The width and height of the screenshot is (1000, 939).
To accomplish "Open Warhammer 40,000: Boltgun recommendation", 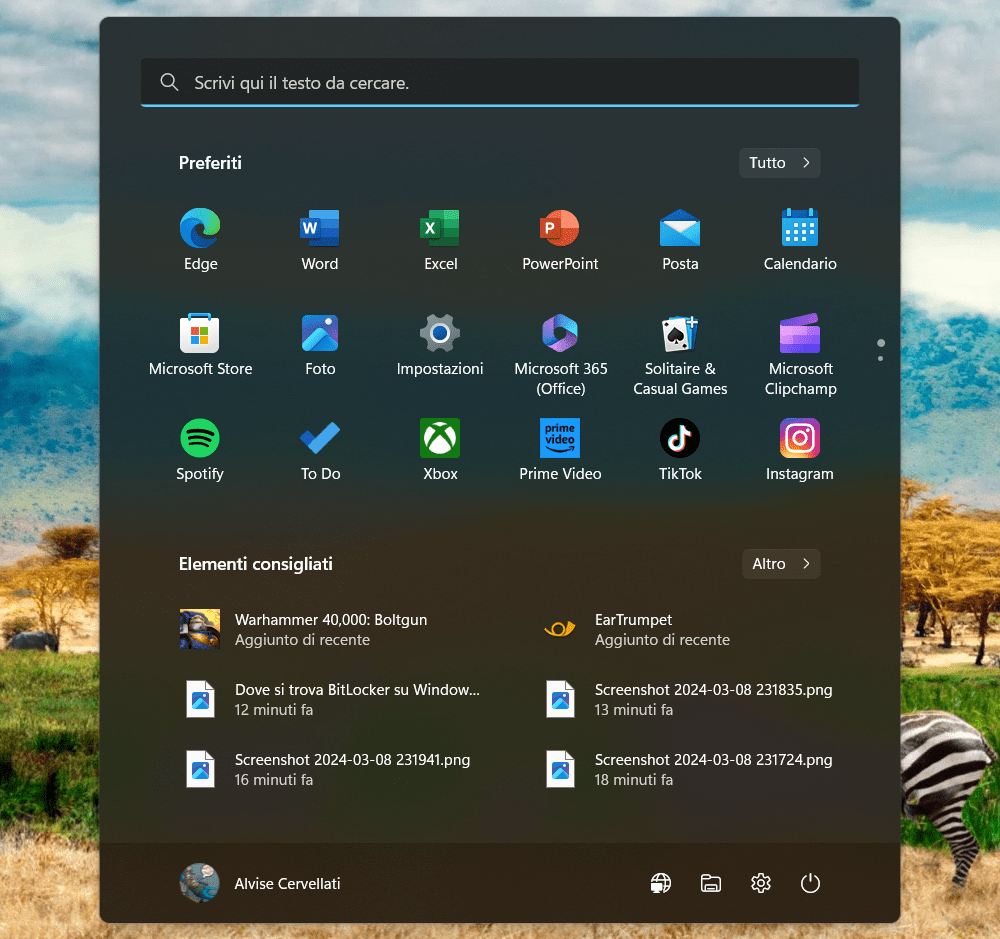I will tap(330, 629).
